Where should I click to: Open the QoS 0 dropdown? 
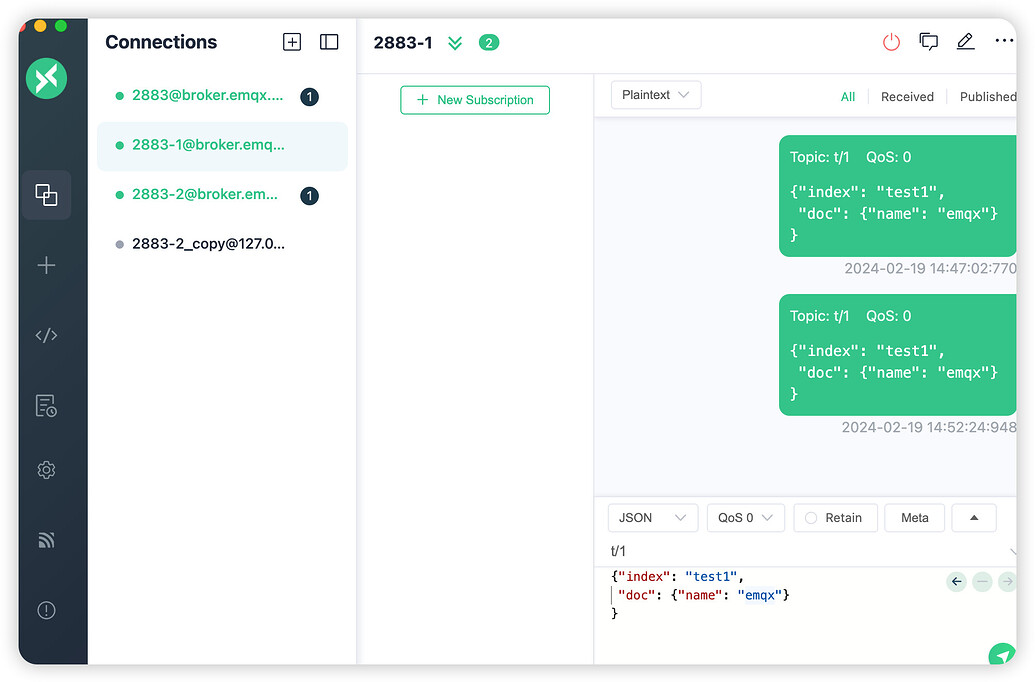(745, 518)
